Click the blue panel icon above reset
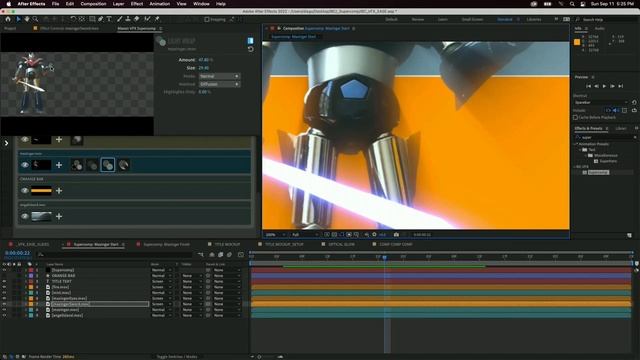The image size is (640, 360). 250,40
